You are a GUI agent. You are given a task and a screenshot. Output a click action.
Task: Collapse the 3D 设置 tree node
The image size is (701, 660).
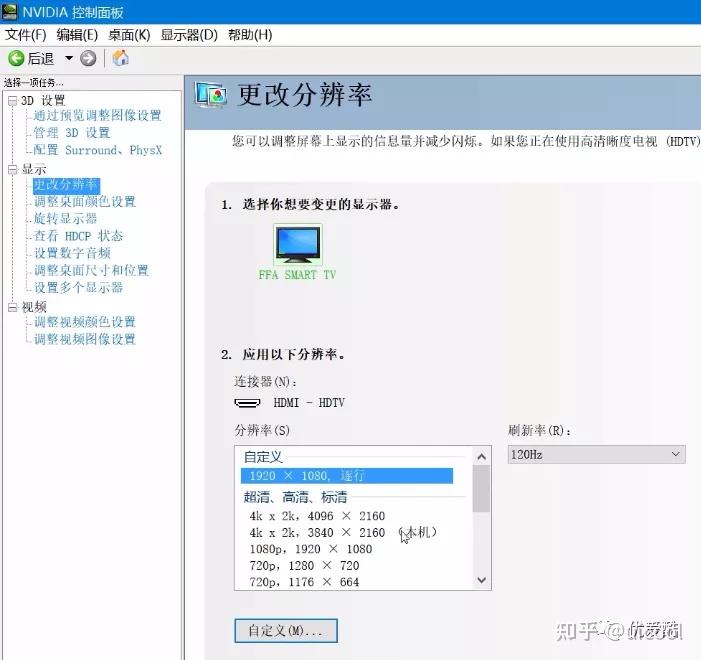click(13, 101)
